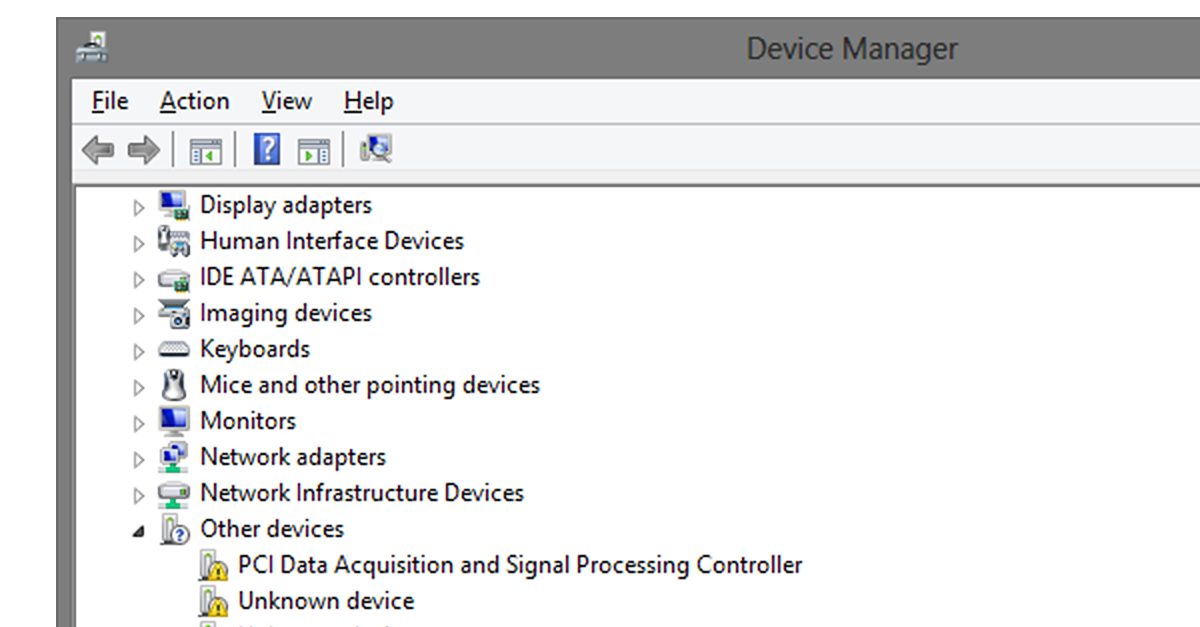This screenshot has width=1200, height=627.
Task: Expand the Network adapters category
Action: pos(138,457)
